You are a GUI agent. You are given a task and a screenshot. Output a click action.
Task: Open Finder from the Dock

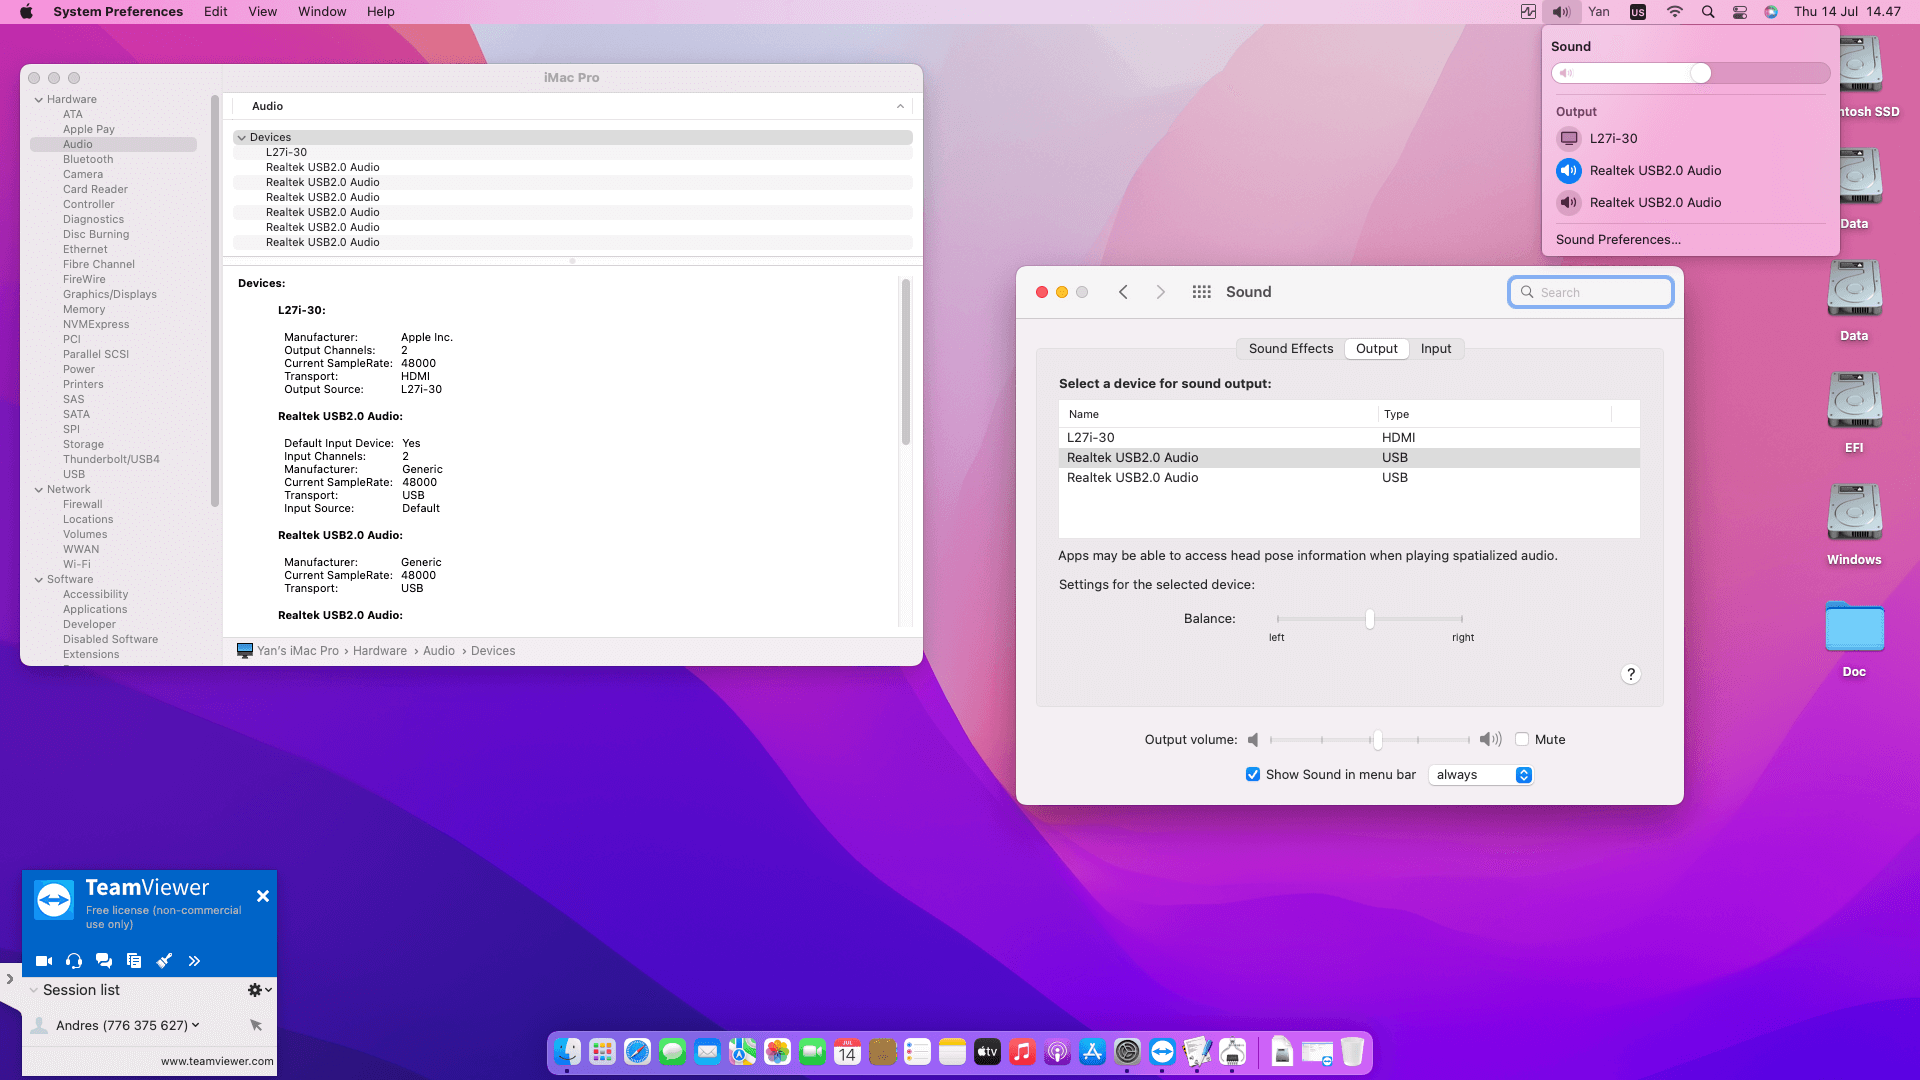[567, 1052]
